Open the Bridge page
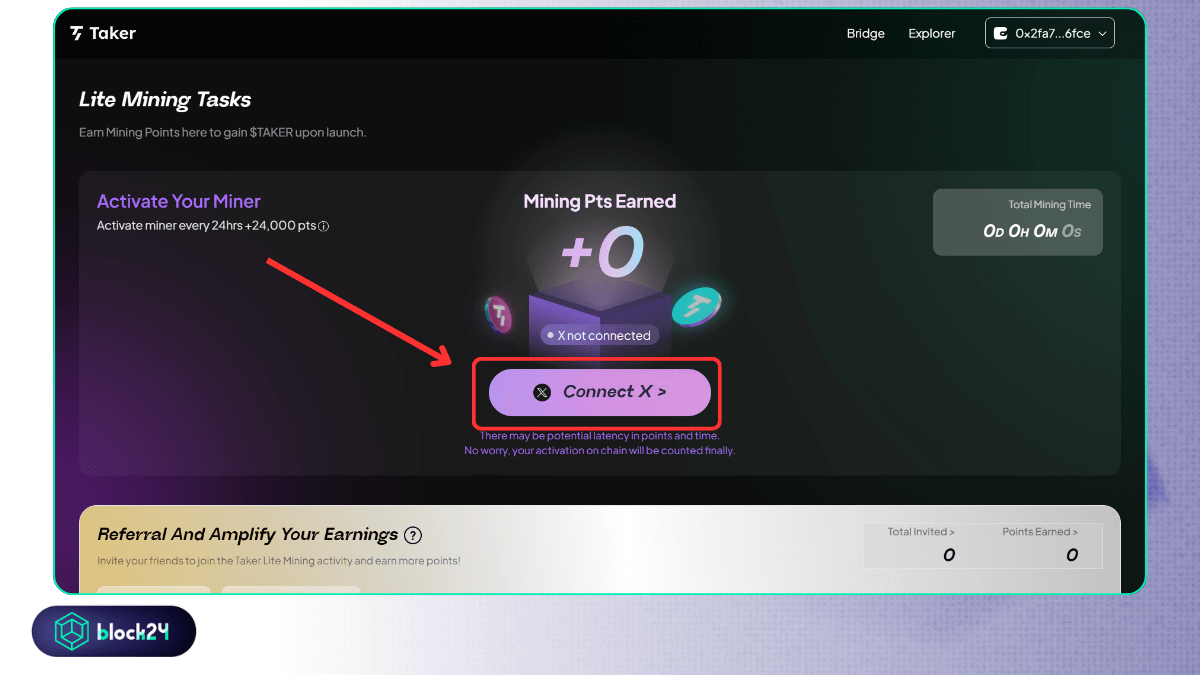Screen dimensions: 1200x675 [866, 33]
